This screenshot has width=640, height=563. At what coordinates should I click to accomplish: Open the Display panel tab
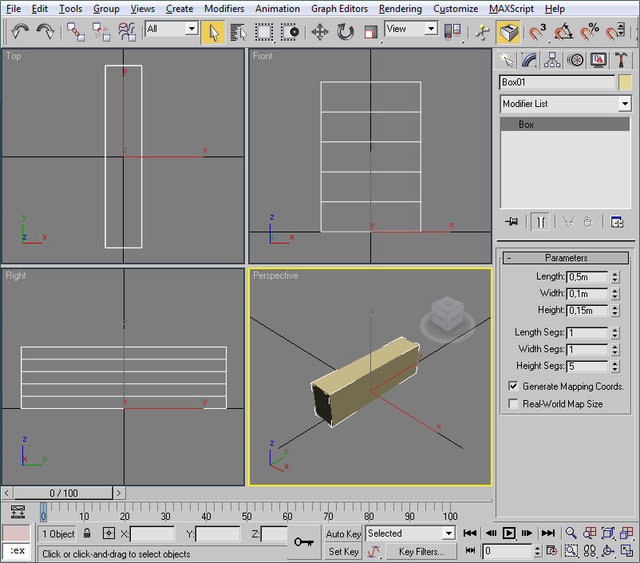tap(598, 60)
